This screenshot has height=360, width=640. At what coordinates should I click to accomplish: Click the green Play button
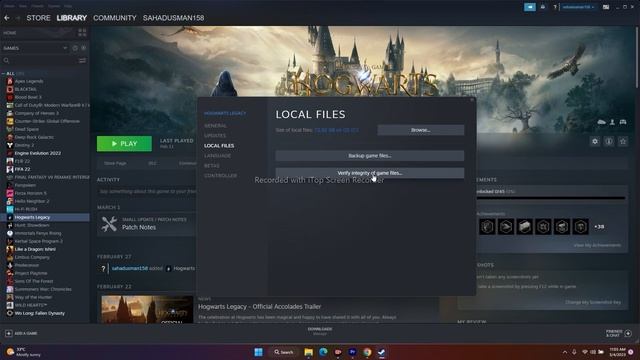124,144
